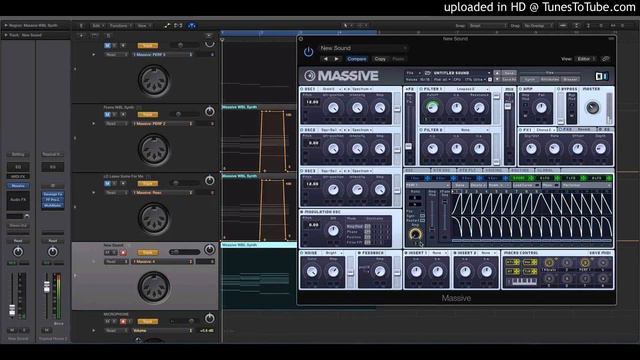Click power icon on New Sound track header
This screenshot has width=640, height=360.
click(209, 249)
